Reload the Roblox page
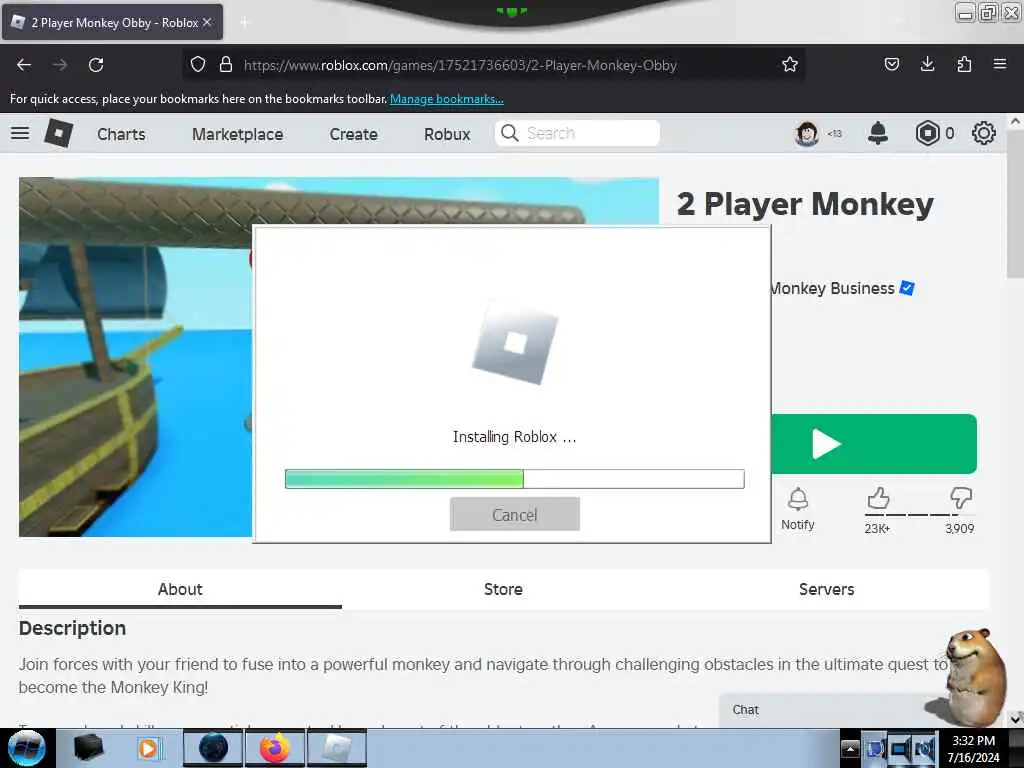The height and width of the screenshot is (768, 1024). [x=96, y=65]
